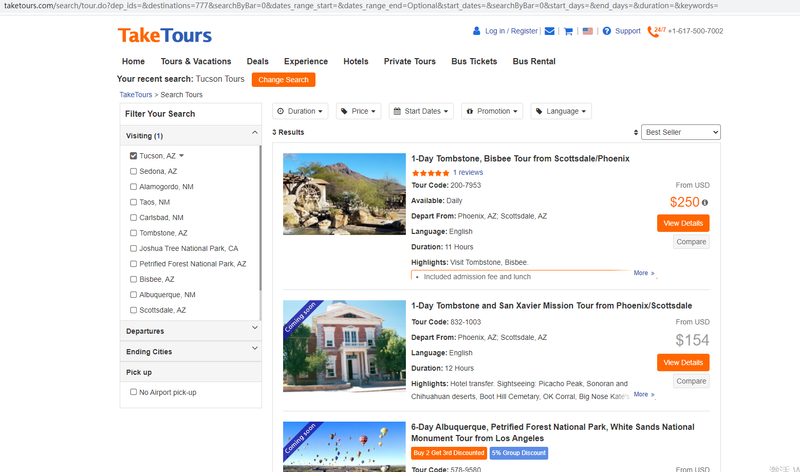The image size is (800, 472).
Task: Open the Support link
Action: (628, 31)
